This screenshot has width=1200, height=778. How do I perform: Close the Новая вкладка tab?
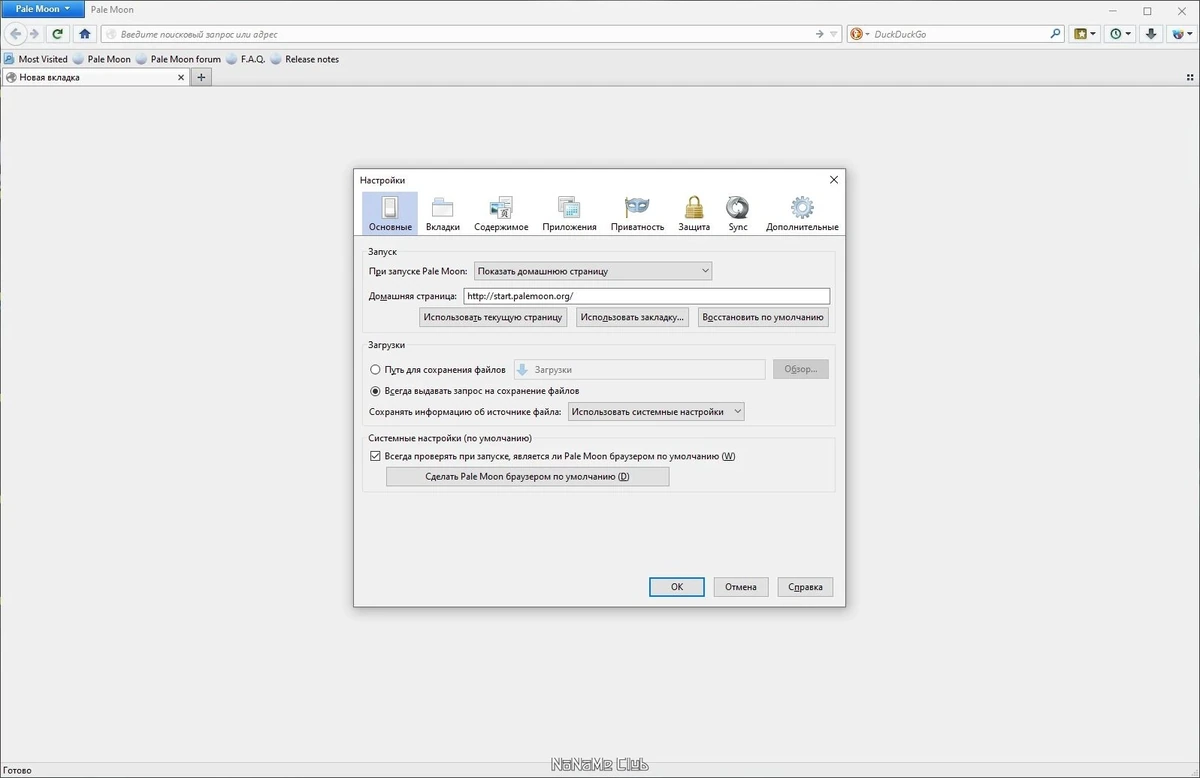click(x=181, y=77)
